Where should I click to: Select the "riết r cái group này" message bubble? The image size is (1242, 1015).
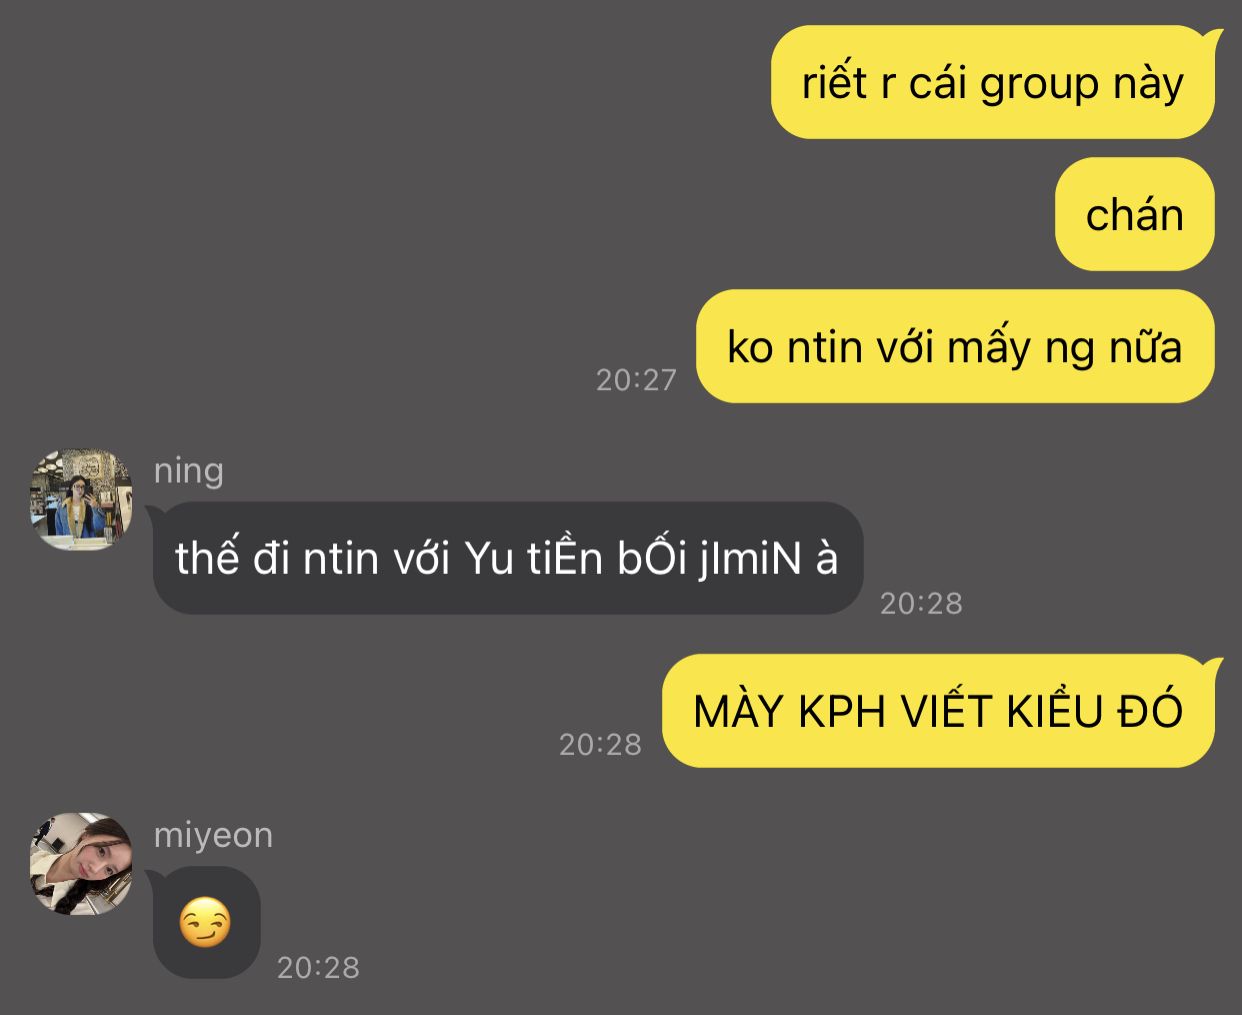[x=993, y=82]
